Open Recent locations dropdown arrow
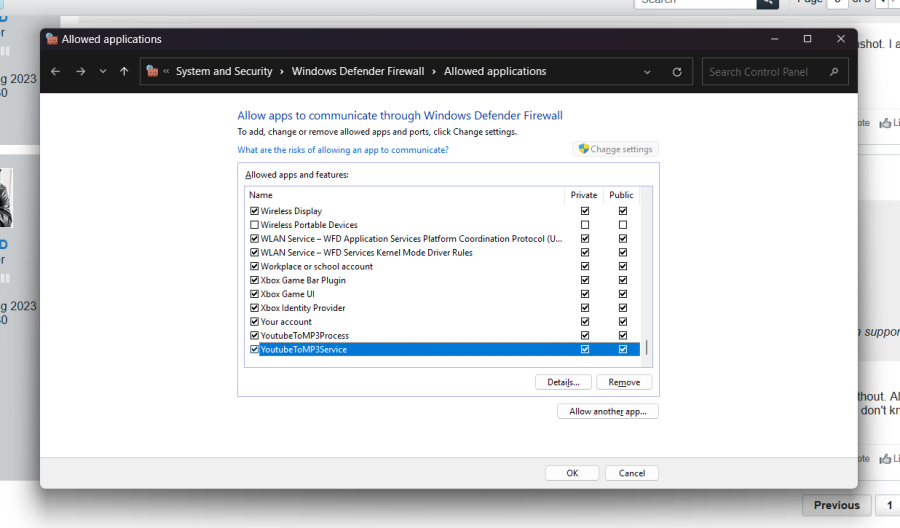Image resolution: width=900 pixels, height=528 pixels. [x=102, y=72]
